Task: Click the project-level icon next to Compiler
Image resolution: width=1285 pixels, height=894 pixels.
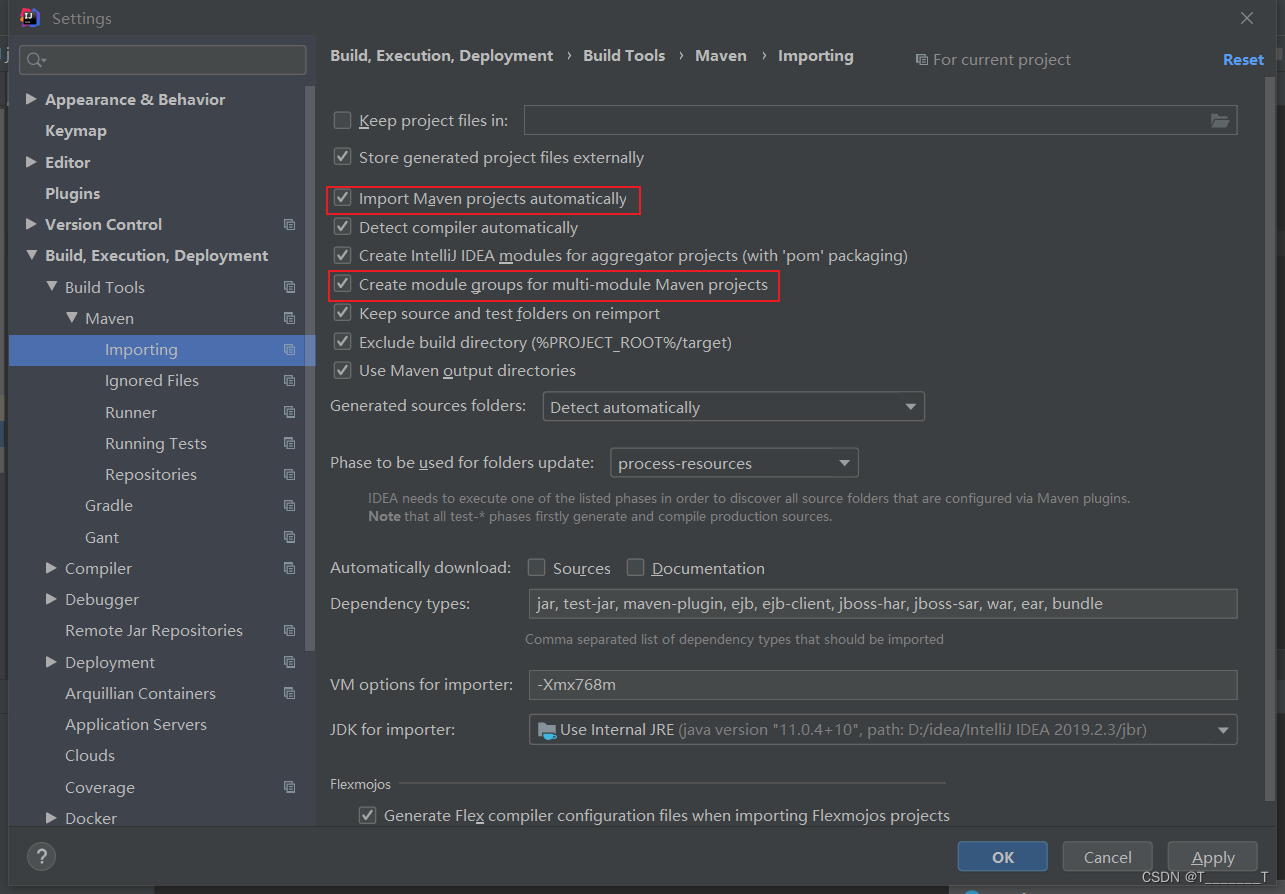Action: 289,568
